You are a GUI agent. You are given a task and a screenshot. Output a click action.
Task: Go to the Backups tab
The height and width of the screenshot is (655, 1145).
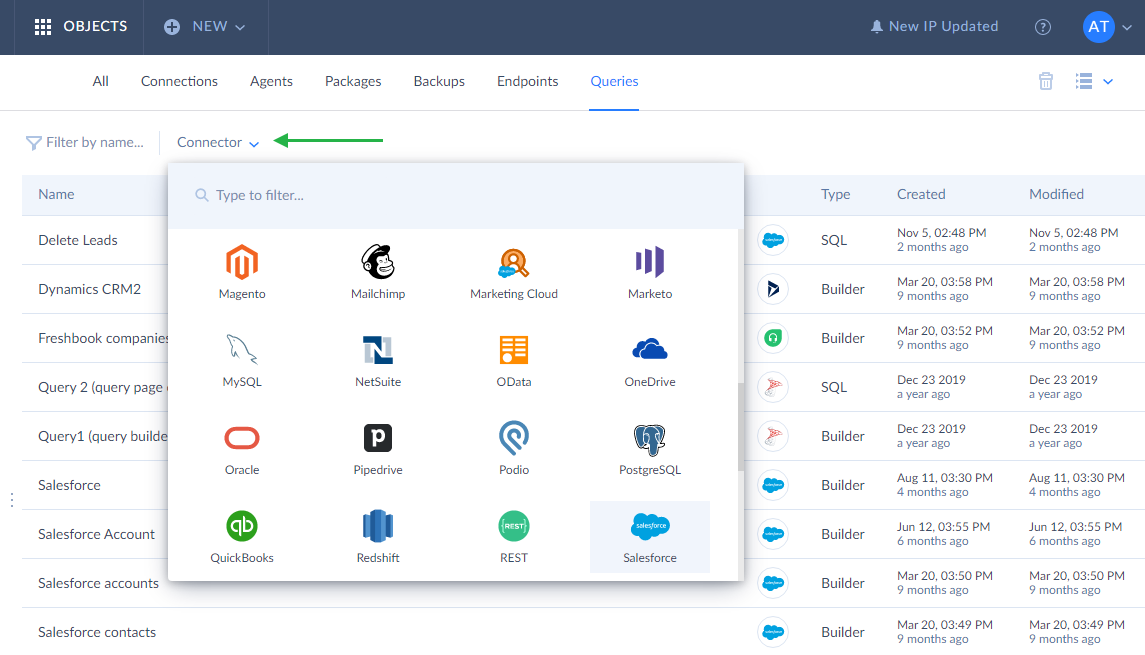tap(439, 81)
